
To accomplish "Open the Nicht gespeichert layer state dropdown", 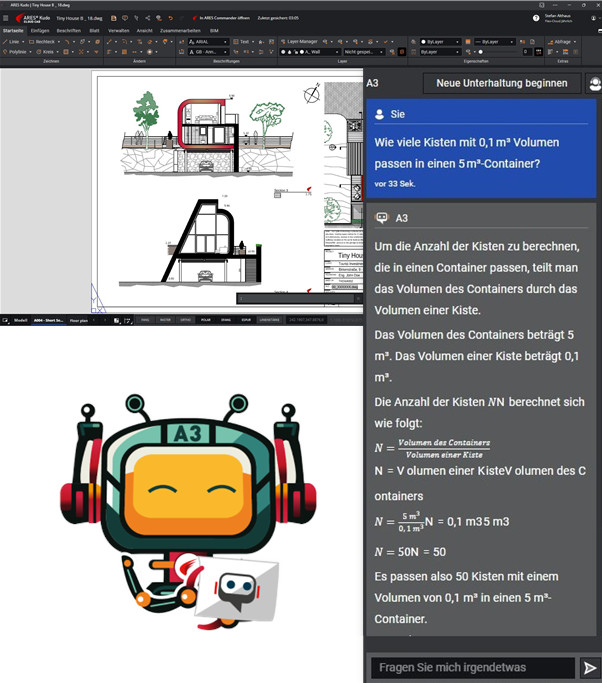I will (364, 52).
